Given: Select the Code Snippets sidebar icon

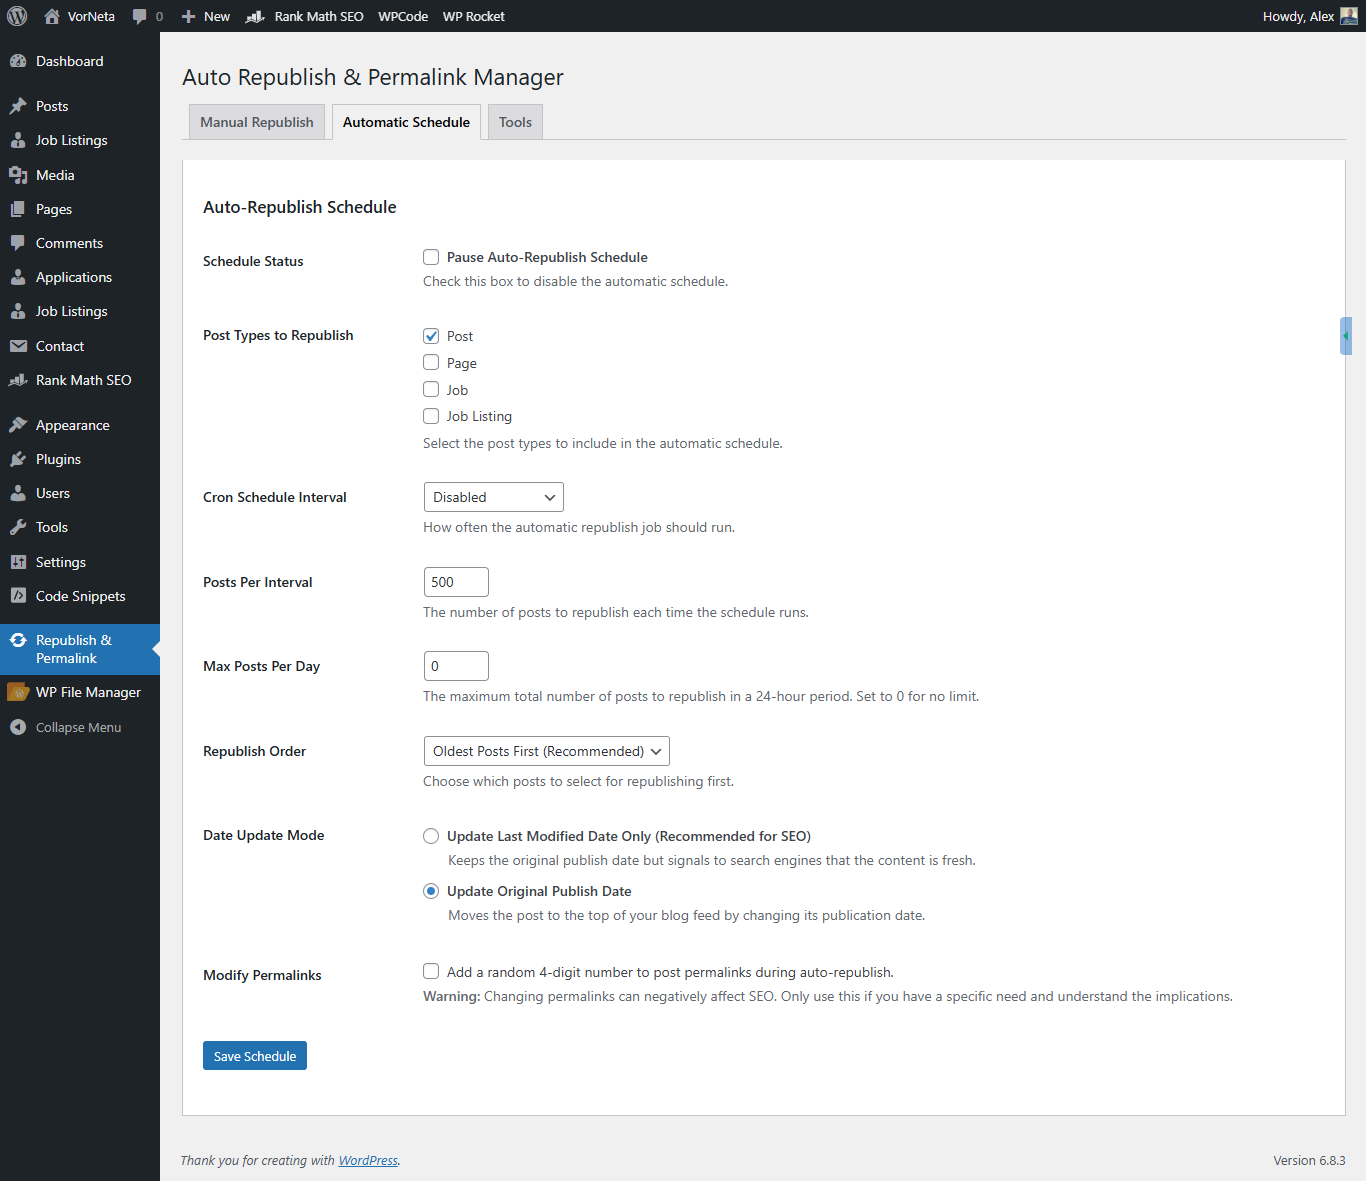Looking at the screenshot, I should pyautogui.click(x=20, y=596).
